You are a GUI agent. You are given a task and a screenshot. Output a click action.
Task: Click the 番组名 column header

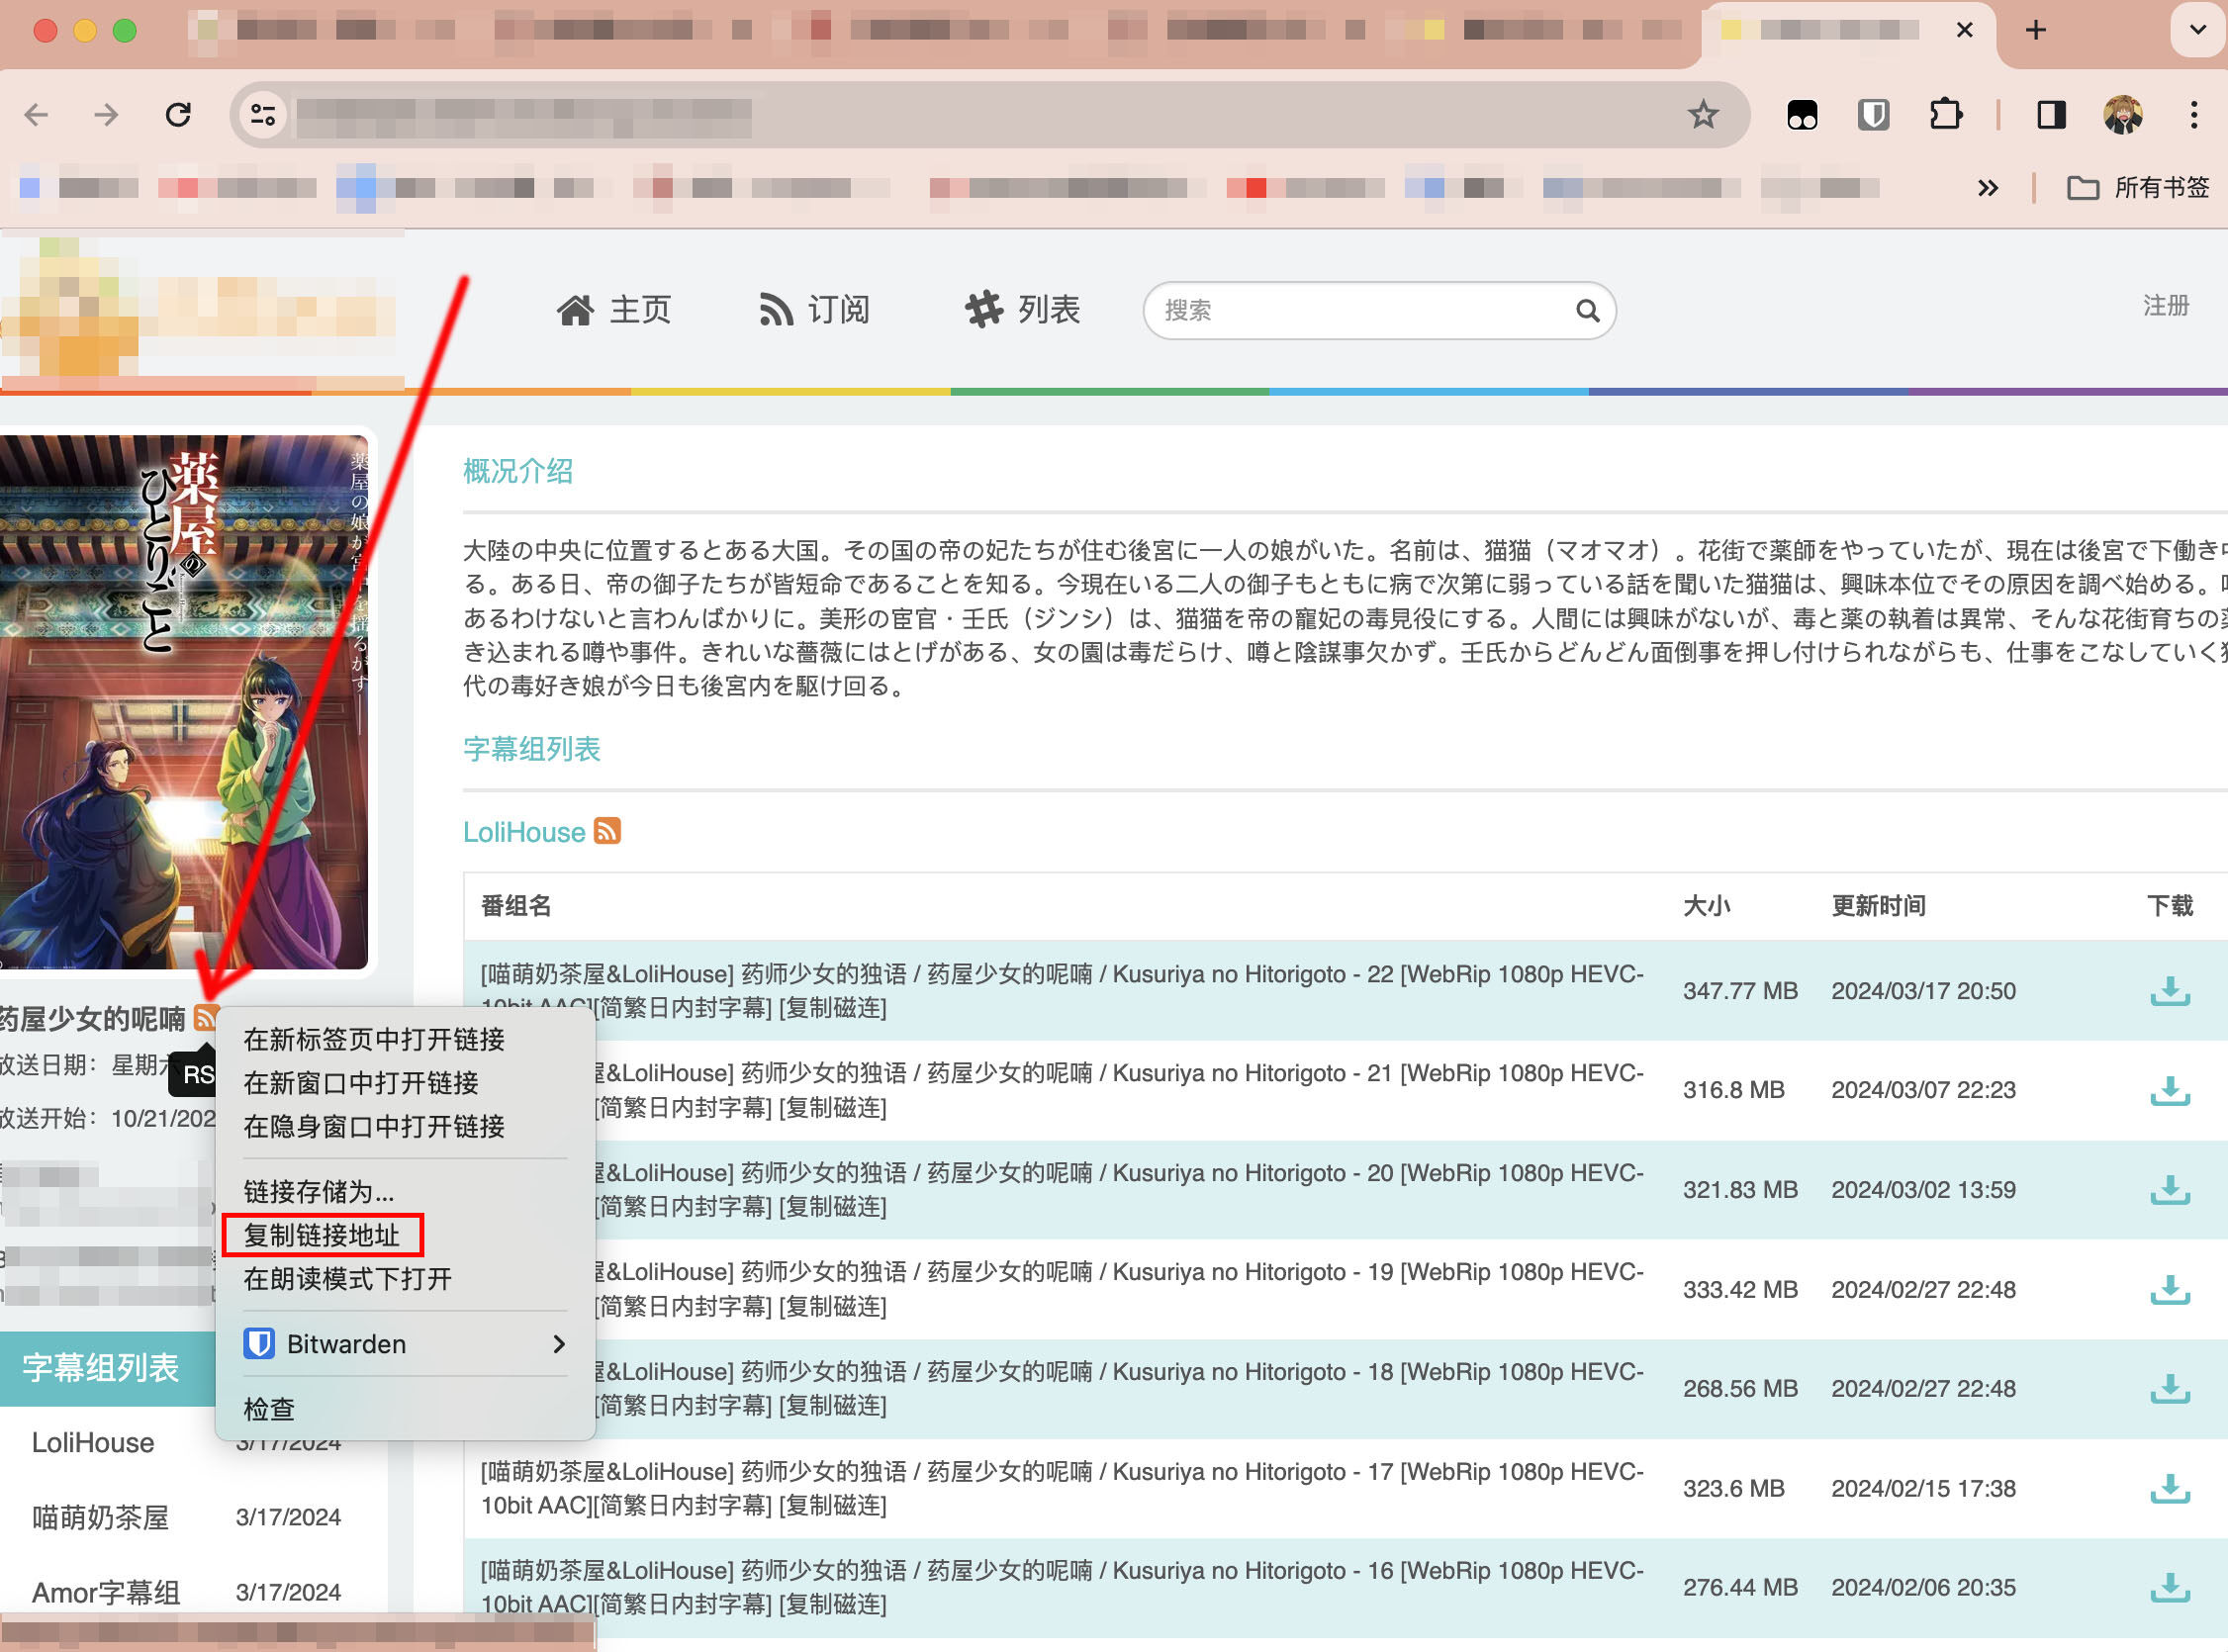(x=516, y=906)
